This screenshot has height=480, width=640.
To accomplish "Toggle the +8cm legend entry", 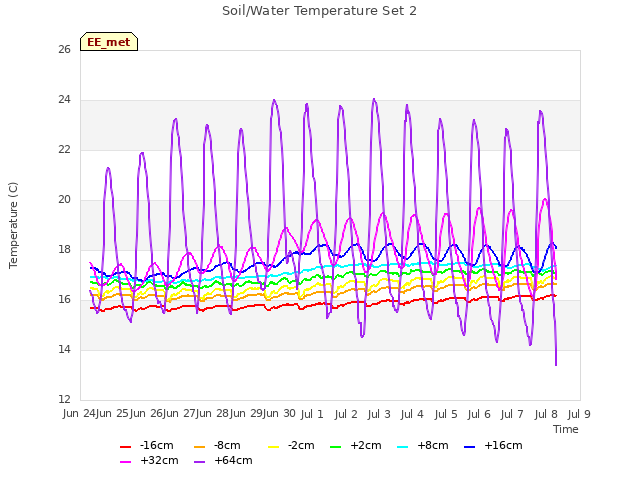I will point(422,445).
